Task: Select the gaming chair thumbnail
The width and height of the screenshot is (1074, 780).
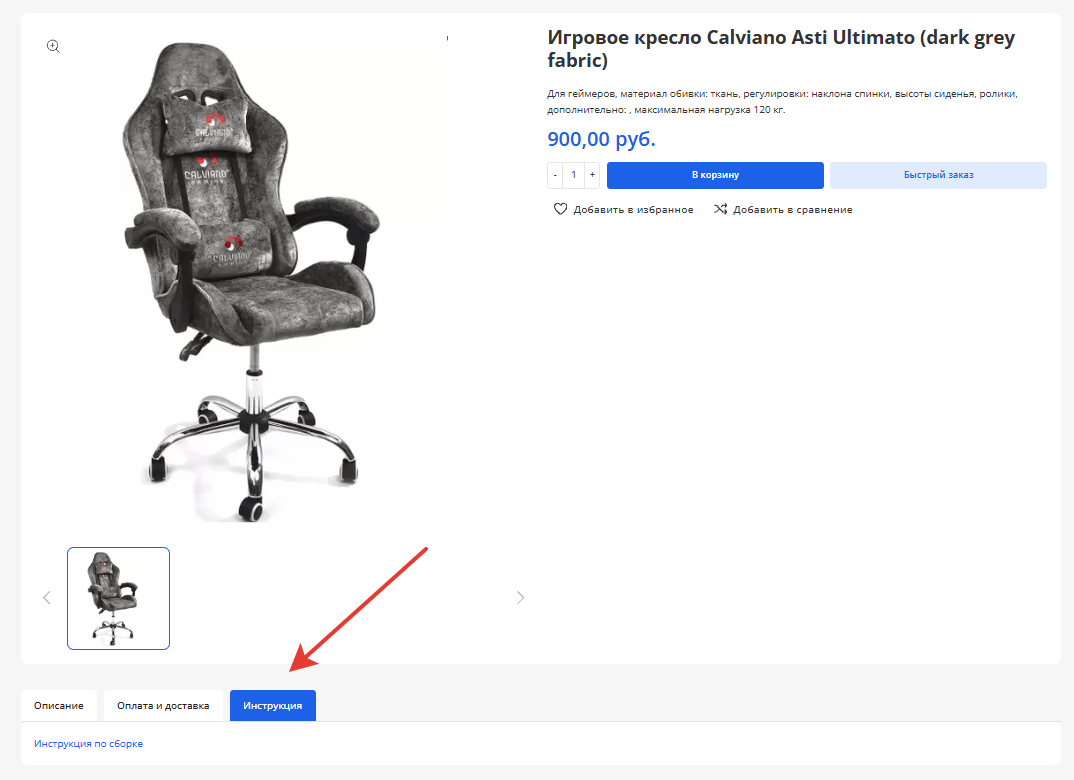Action: (x=118, y=599)
